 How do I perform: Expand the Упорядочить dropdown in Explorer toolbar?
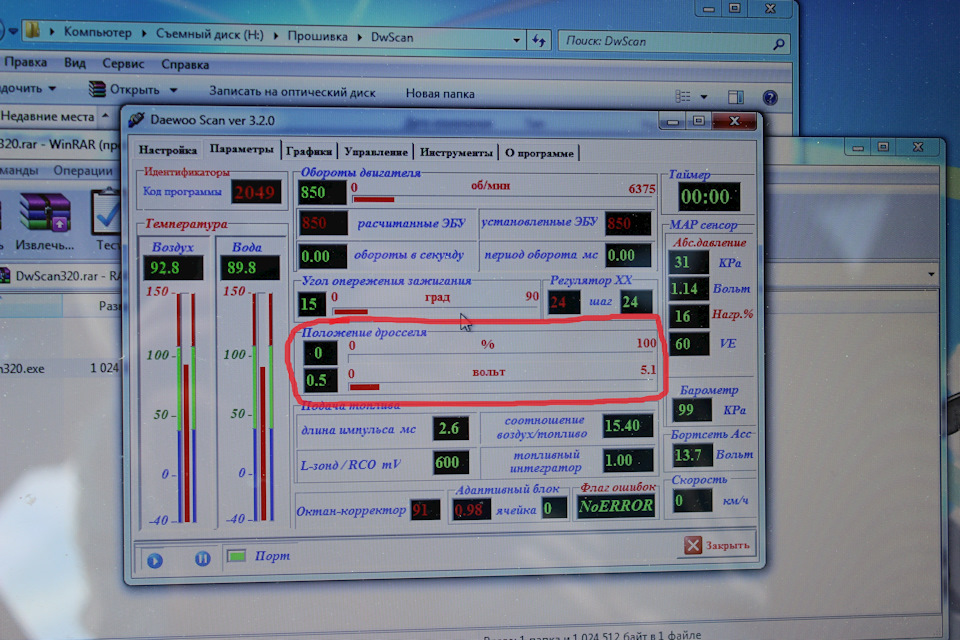[52, 89]
